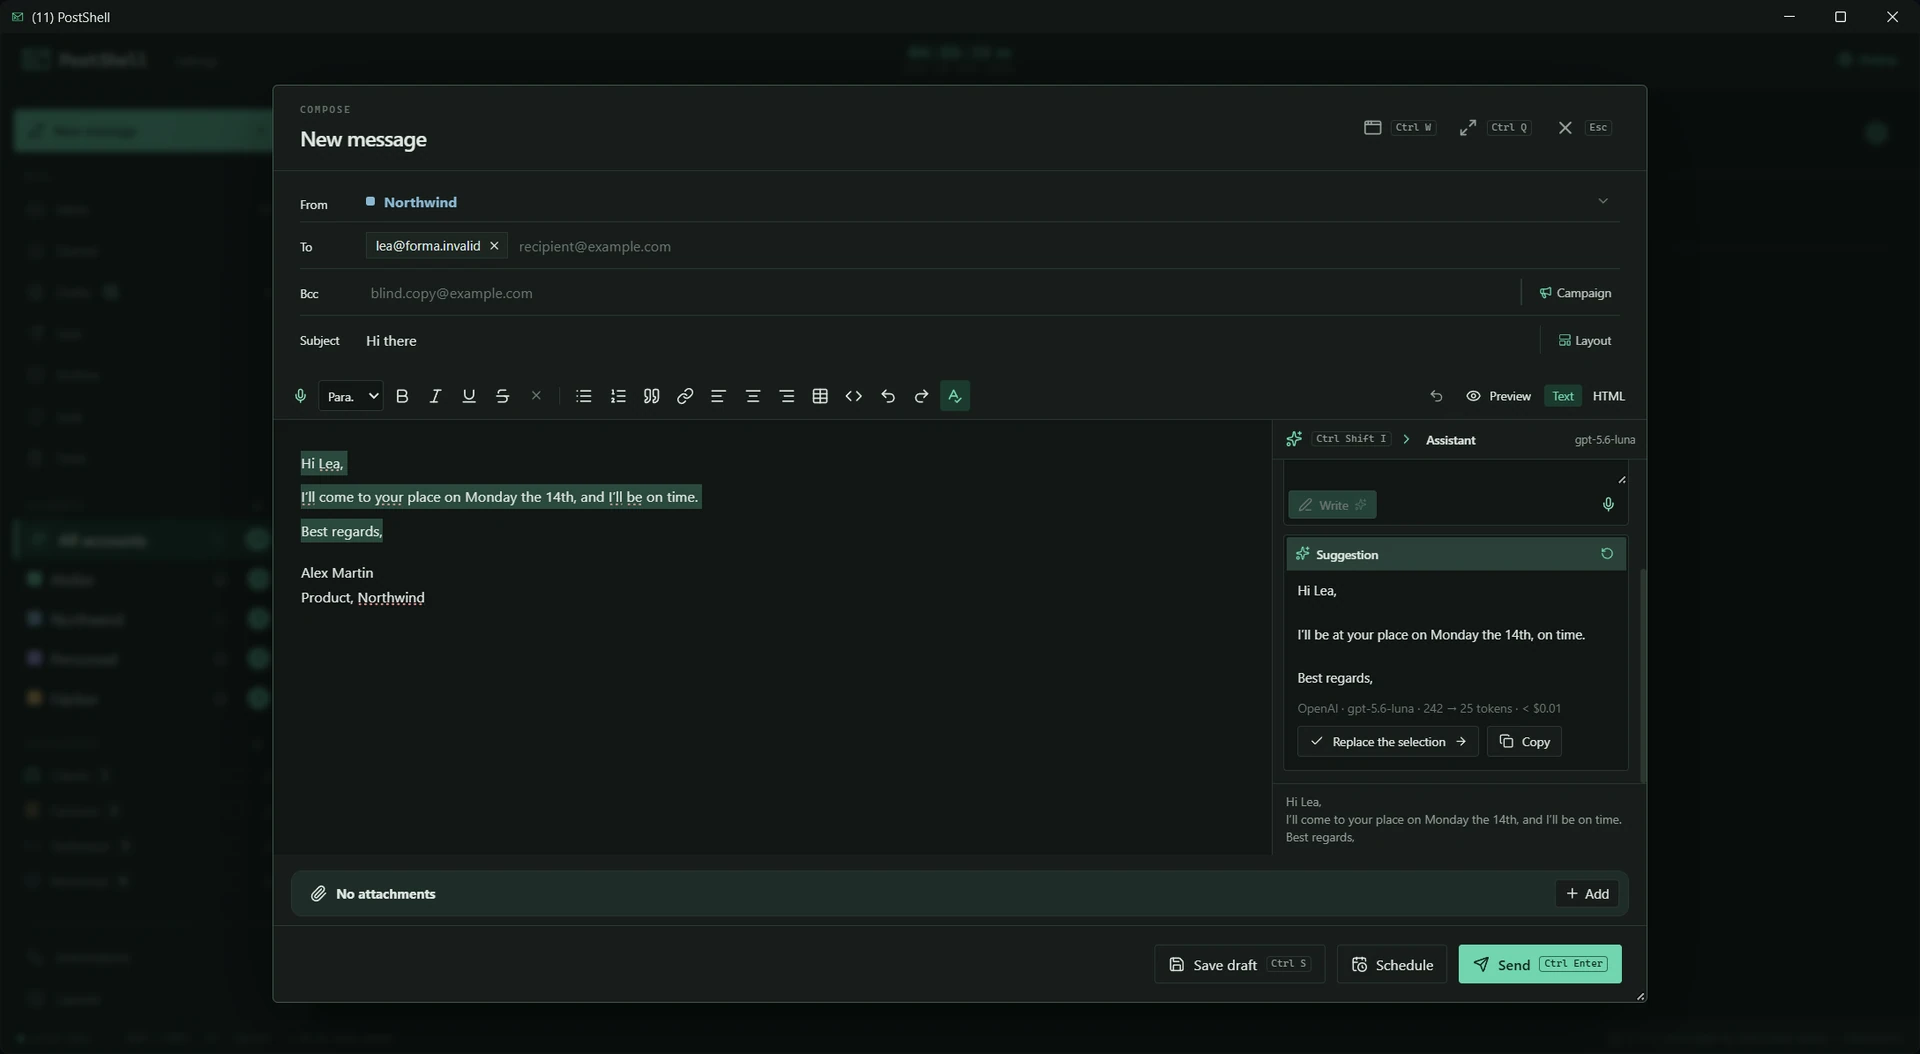Minimize compose window with the Ctrl W icon
This screenshot has height=1054, width=1920.
[1373, 127]
